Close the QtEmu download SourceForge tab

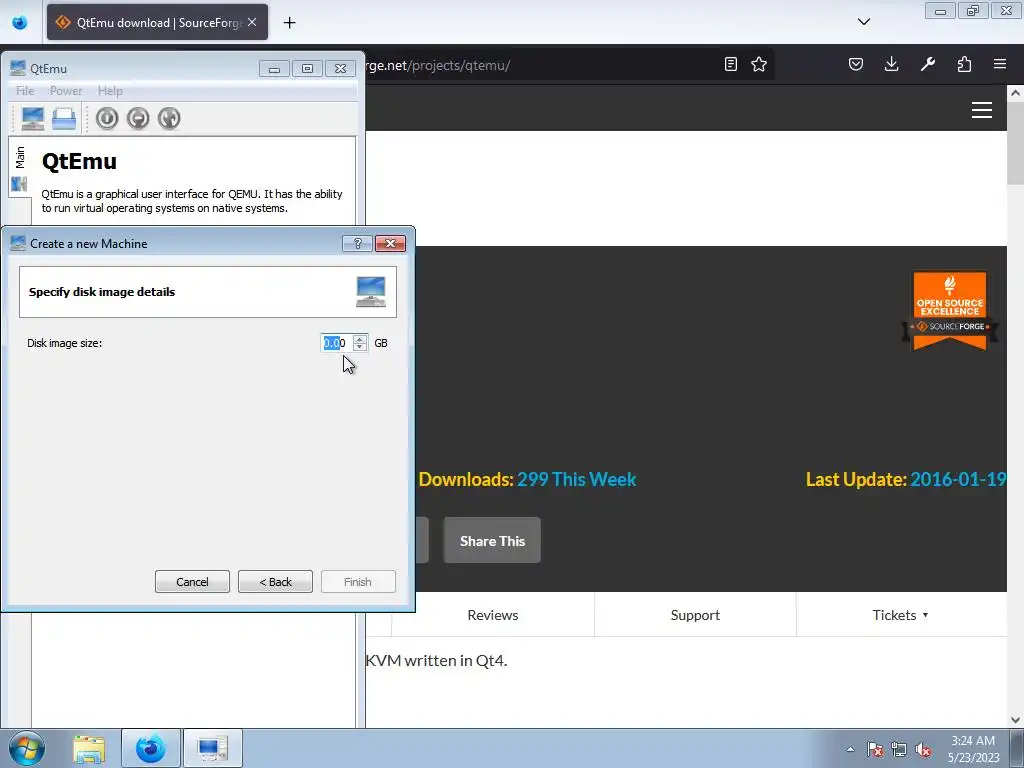pyautogui.click(x=252, y=22)
